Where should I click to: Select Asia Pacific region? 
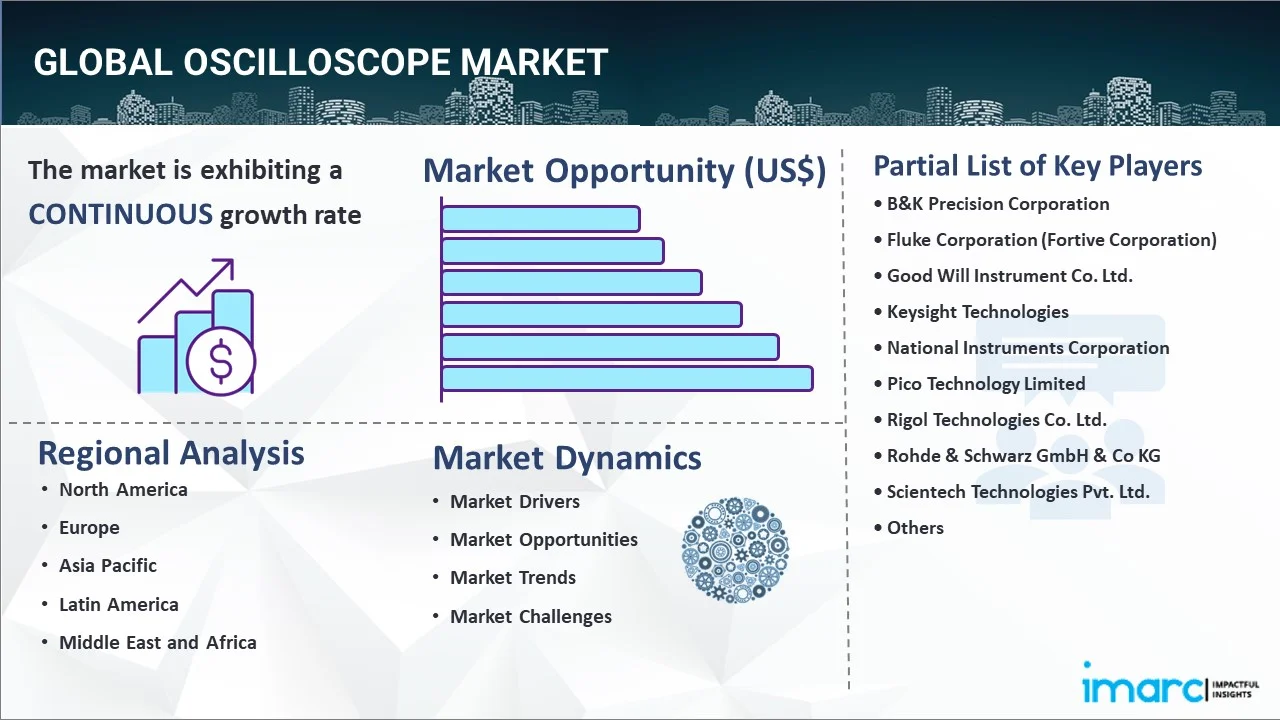(108, 566)
